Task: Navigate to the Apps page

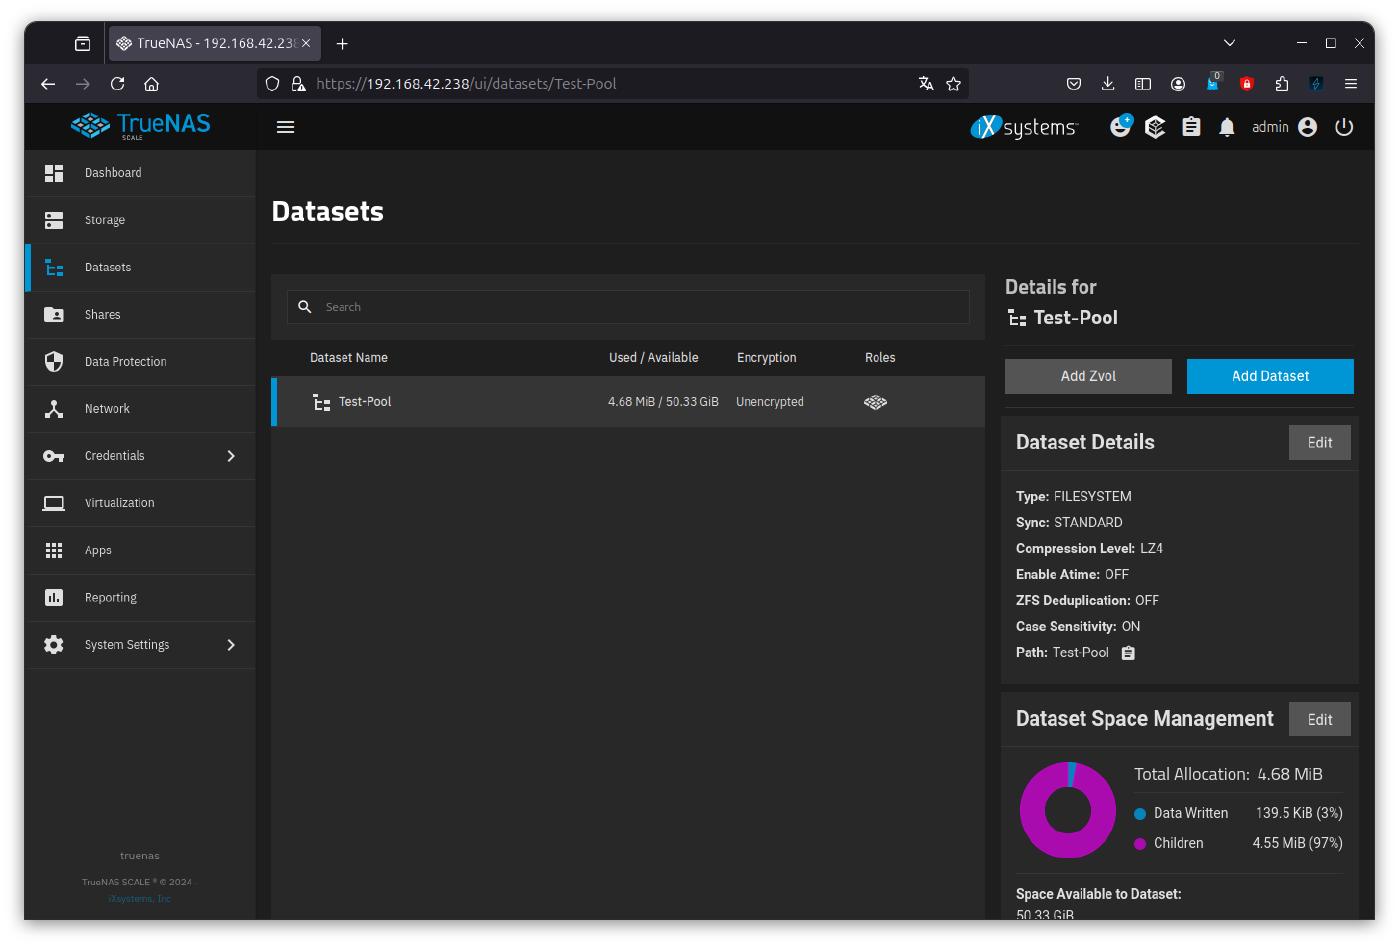Action: click(x=98, y=551)
